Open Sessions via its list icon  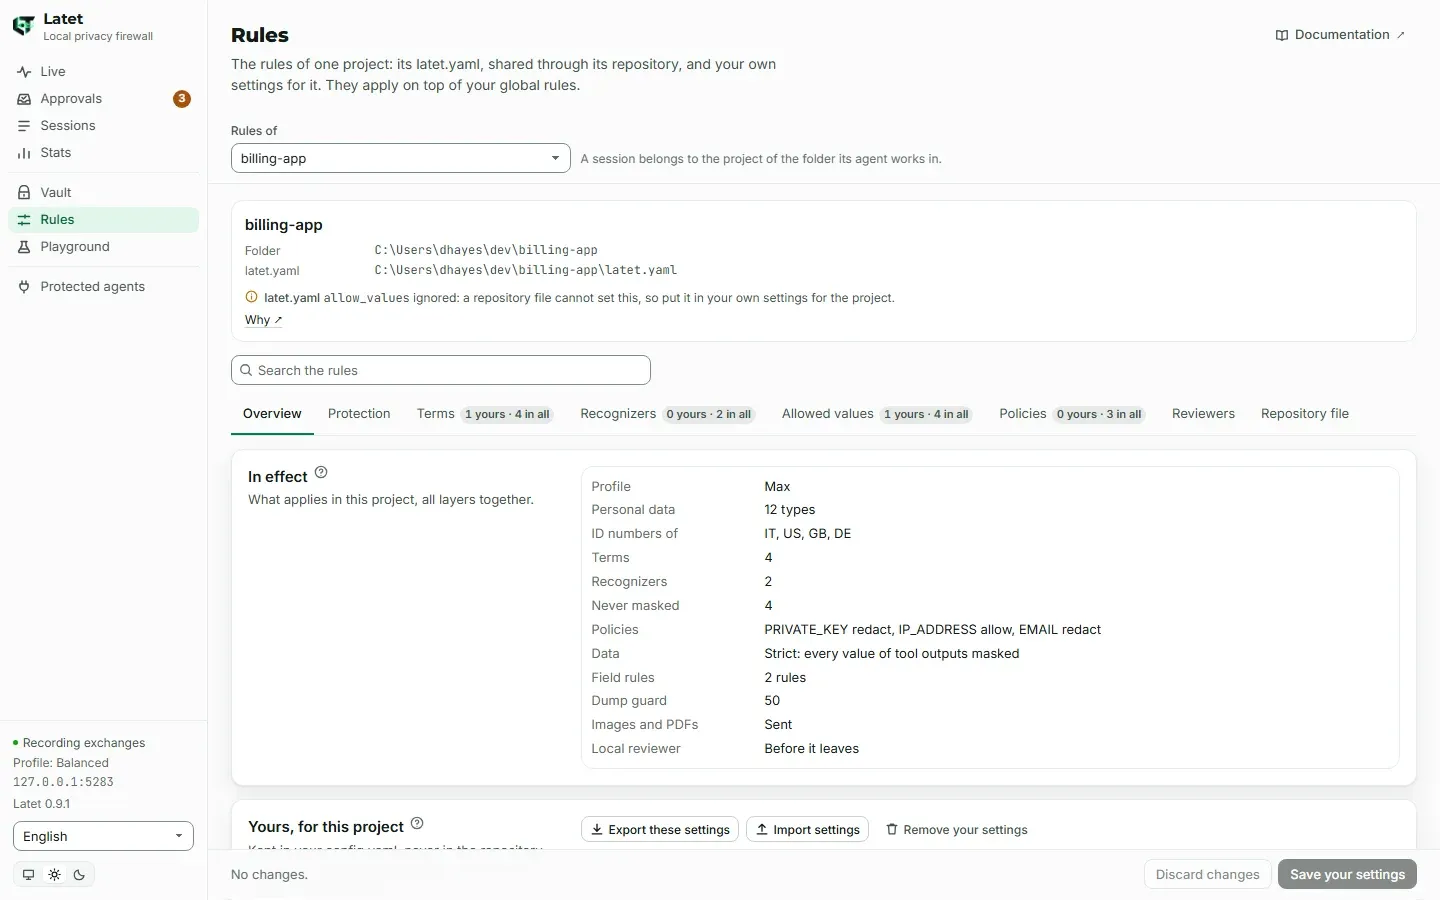[24, 126]
